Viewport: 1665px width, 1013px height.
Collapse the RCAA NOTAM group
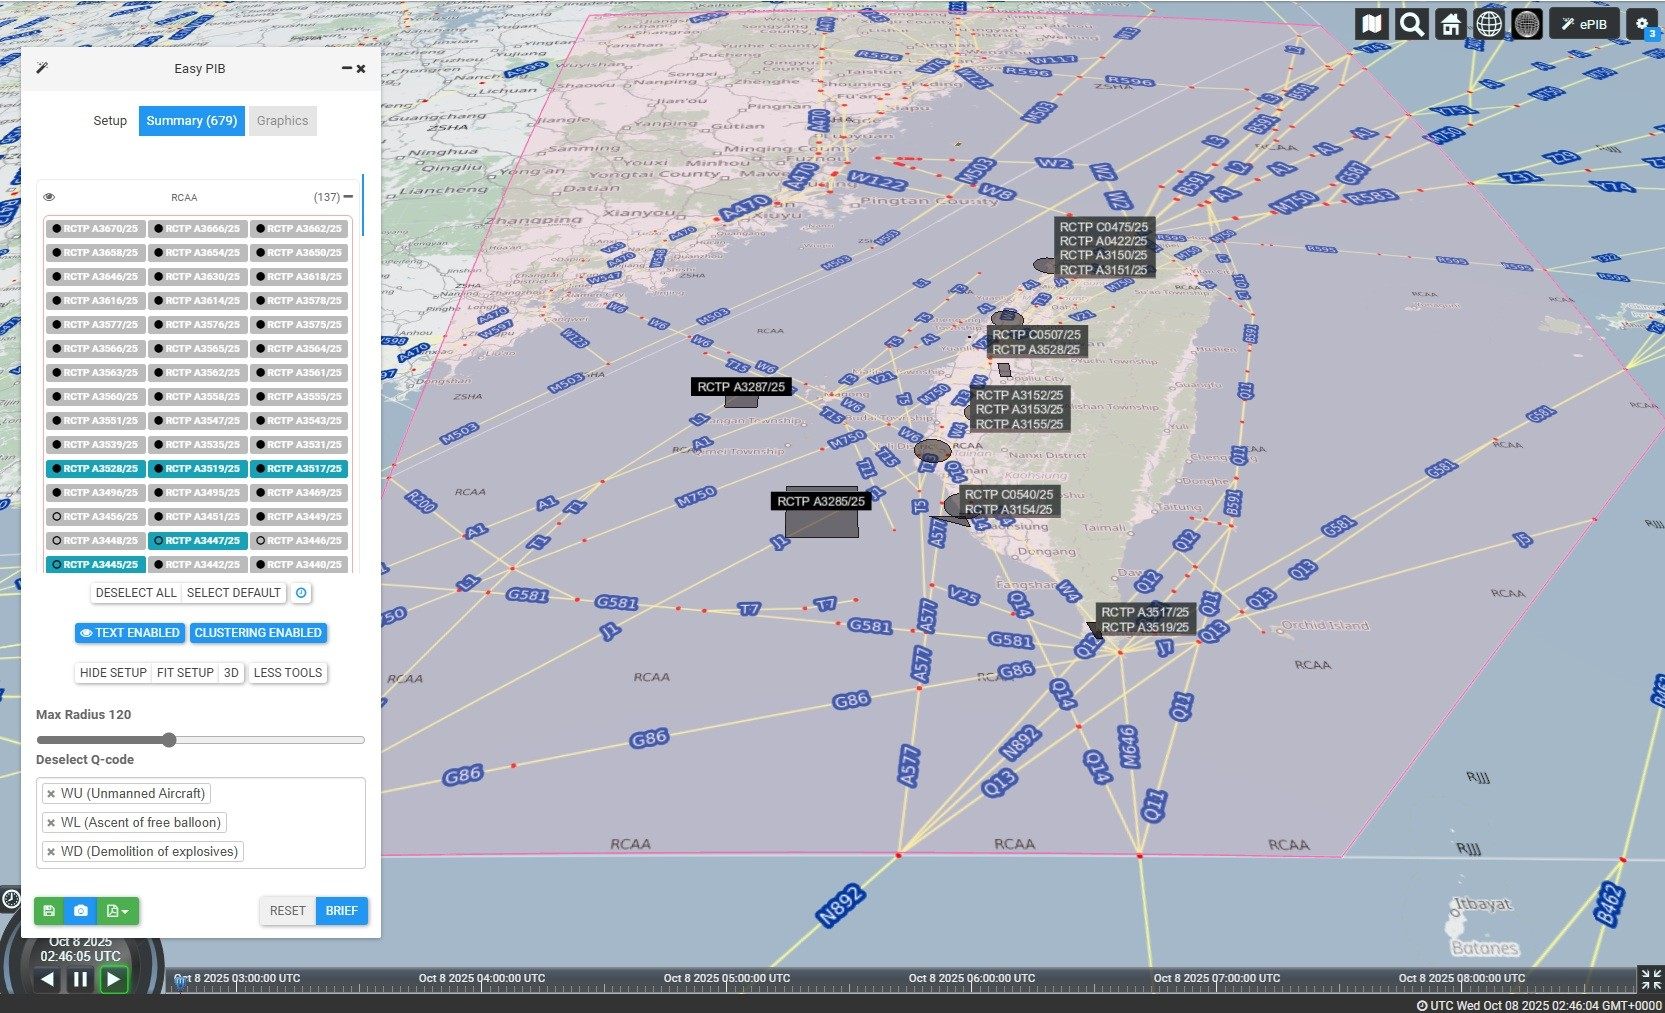348,197
